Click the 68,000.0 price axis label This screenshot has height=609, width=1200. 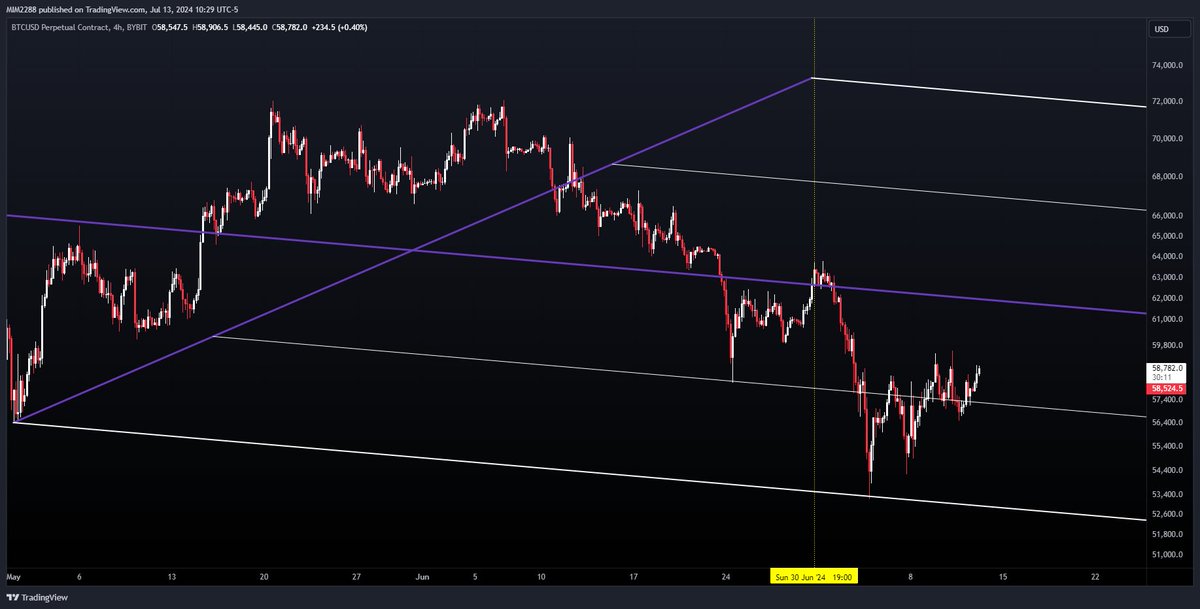(x=1169, y=177)
